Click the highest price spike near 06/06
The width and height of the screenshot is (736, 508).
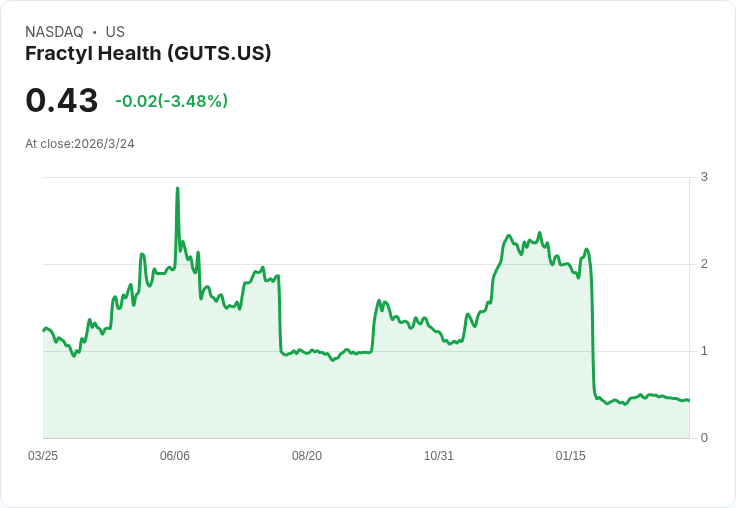tap(177, 189)
